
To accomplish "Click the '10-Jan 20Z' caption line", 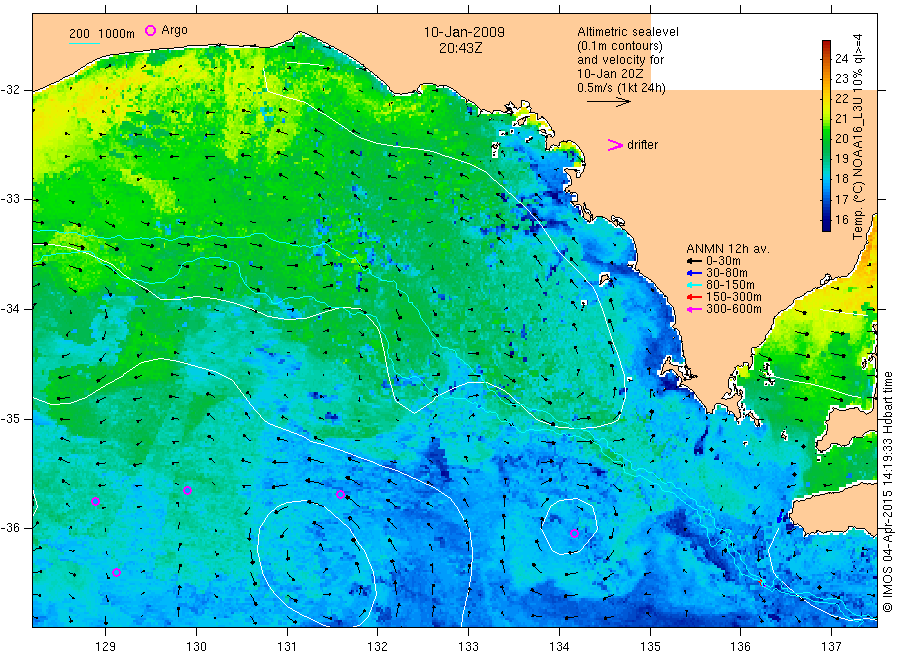I will point(610,74).
